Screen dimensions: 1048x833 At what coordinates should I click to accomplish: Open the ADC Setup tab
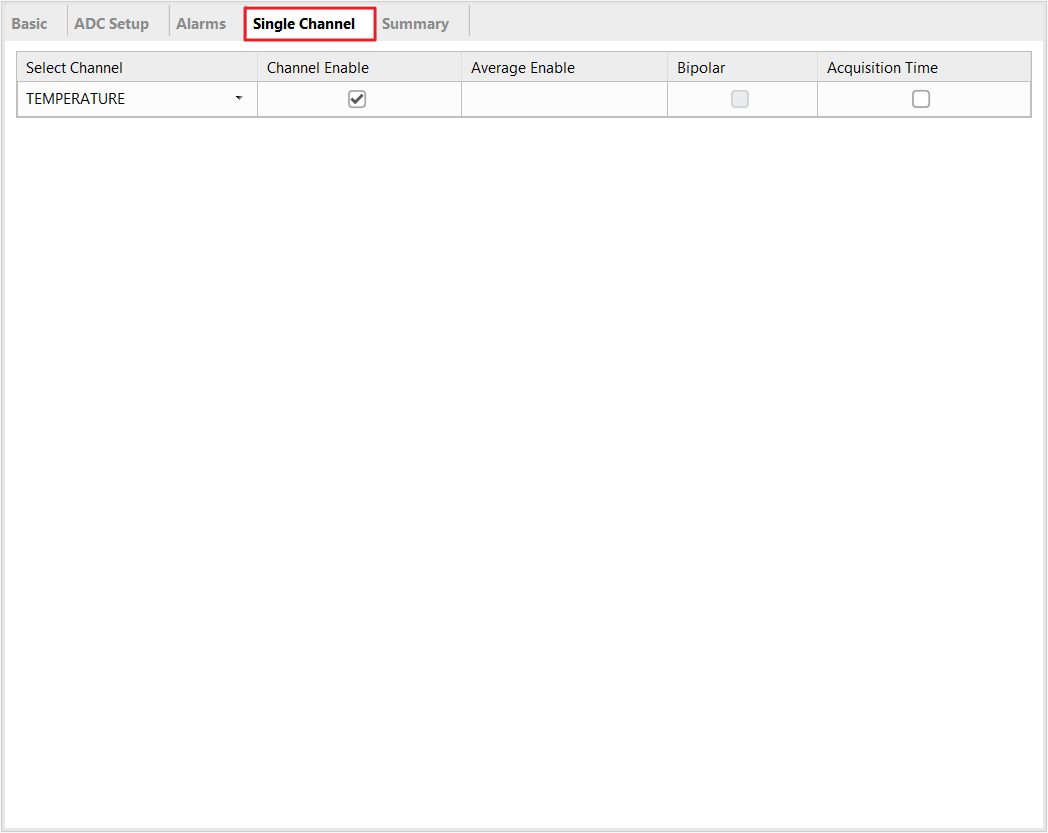click(112, 24)
